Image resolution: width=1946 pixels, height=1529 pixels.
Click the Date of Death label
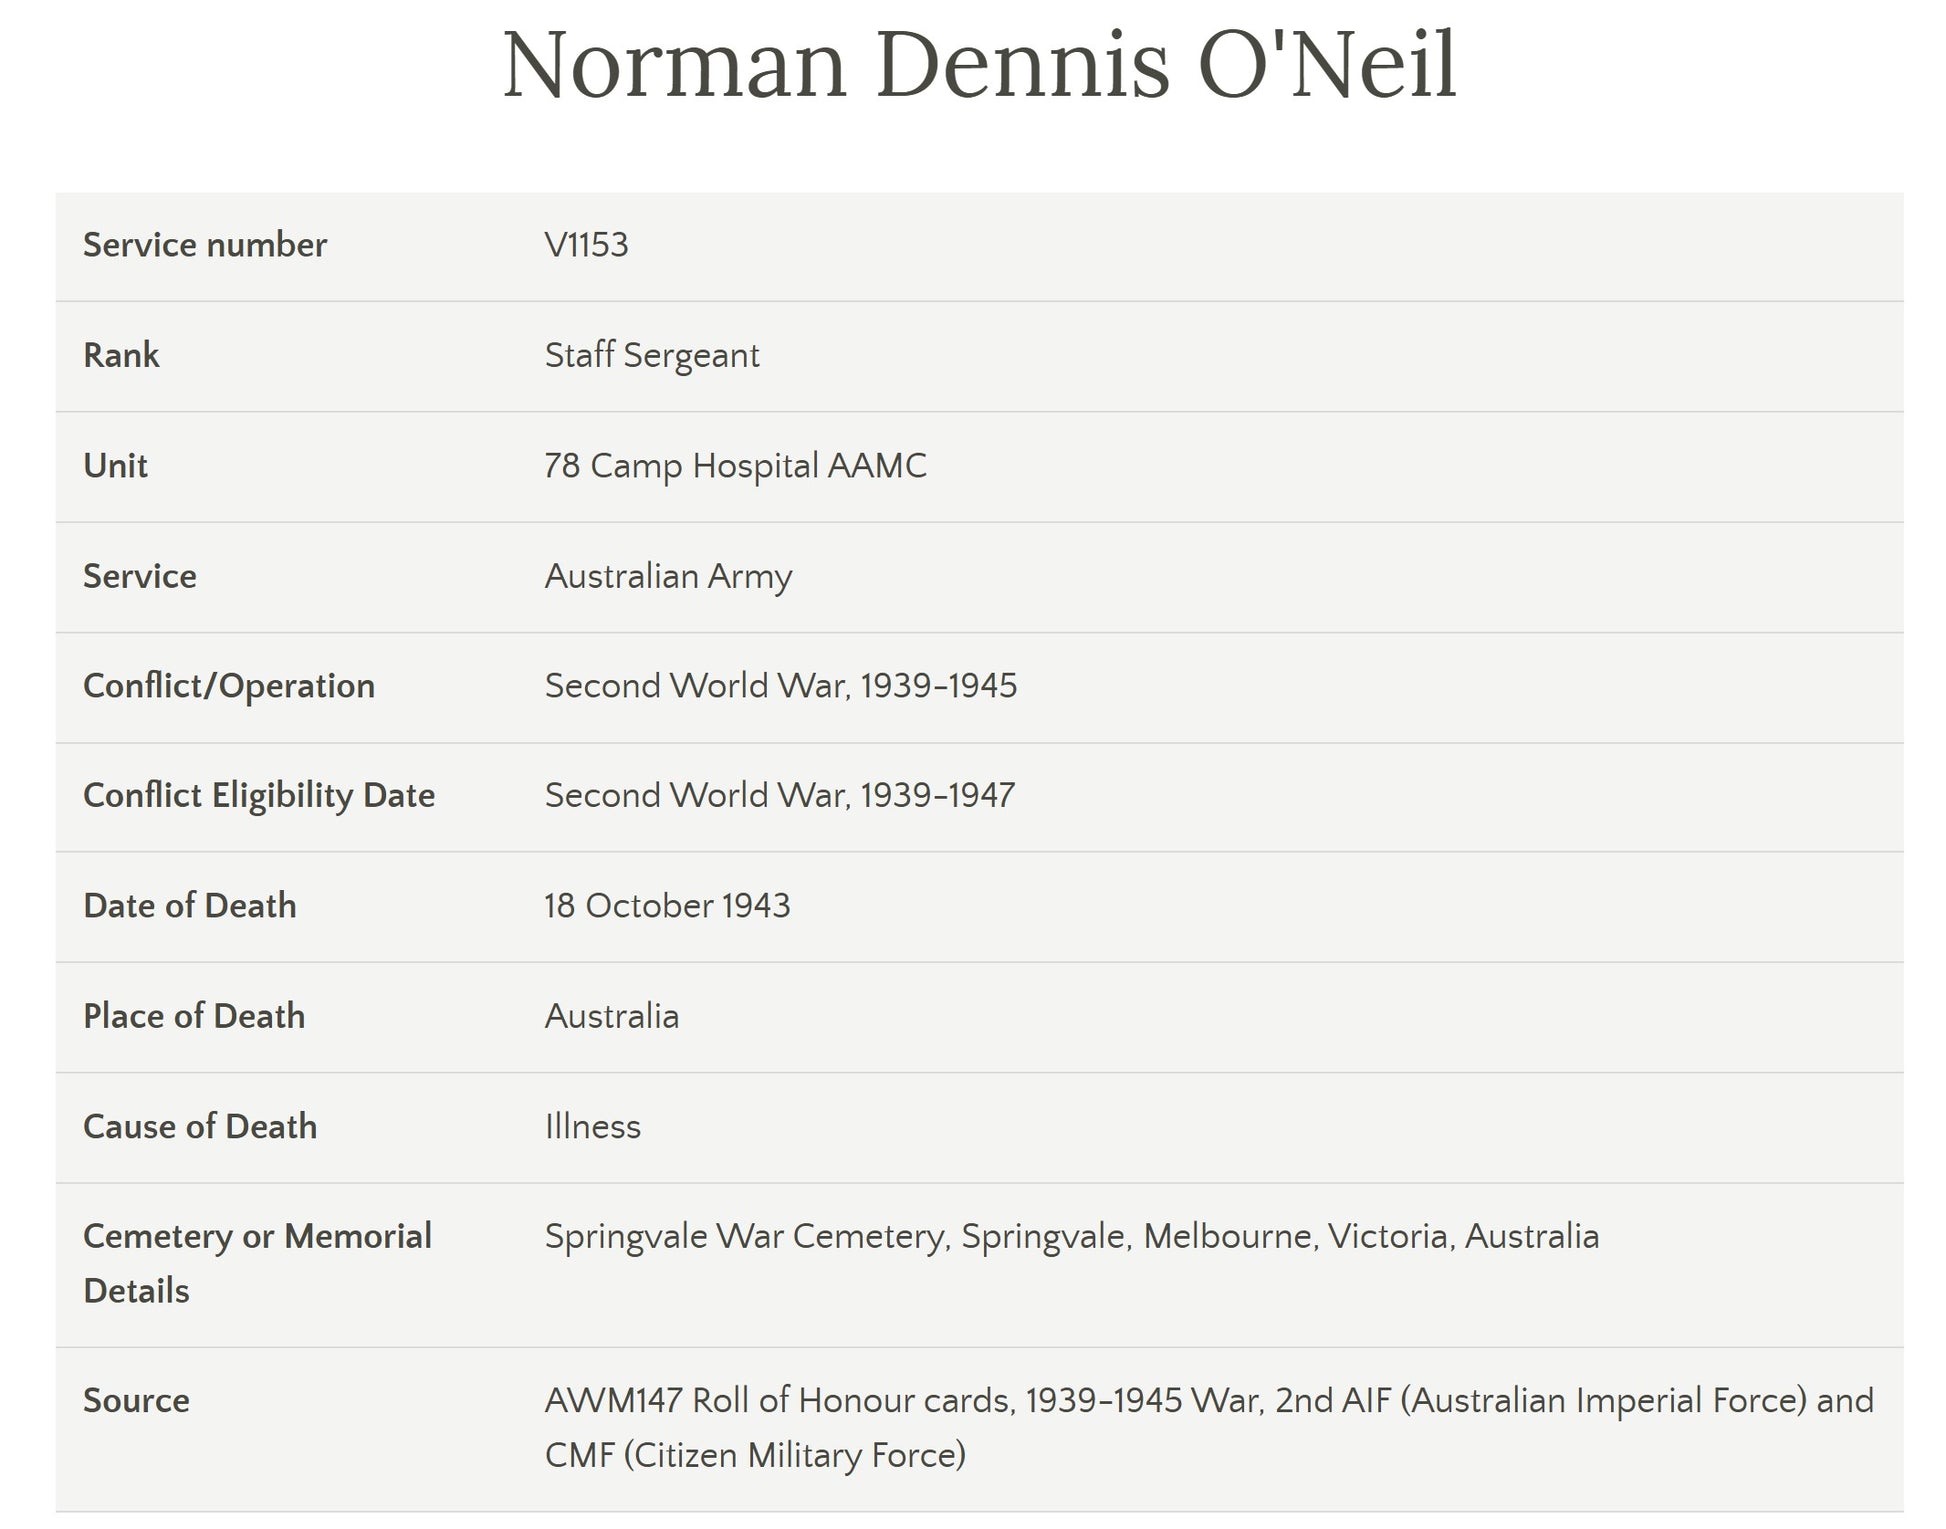190,906
